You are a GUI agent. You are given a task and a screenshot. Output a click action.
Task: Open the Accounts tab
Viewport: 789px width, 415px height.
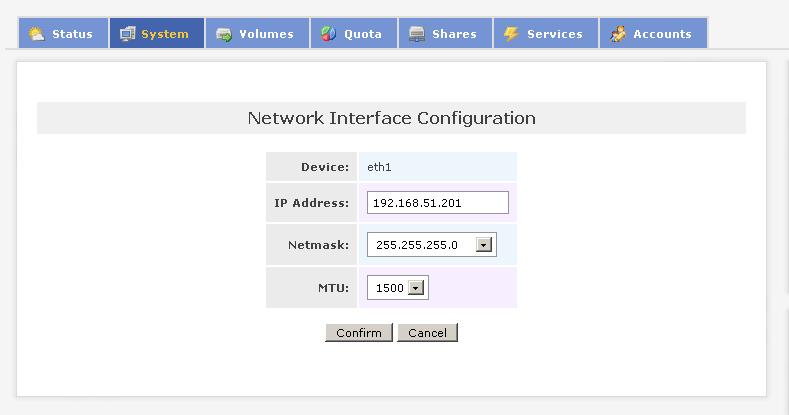pyautogui.click(x=662, y=34)
